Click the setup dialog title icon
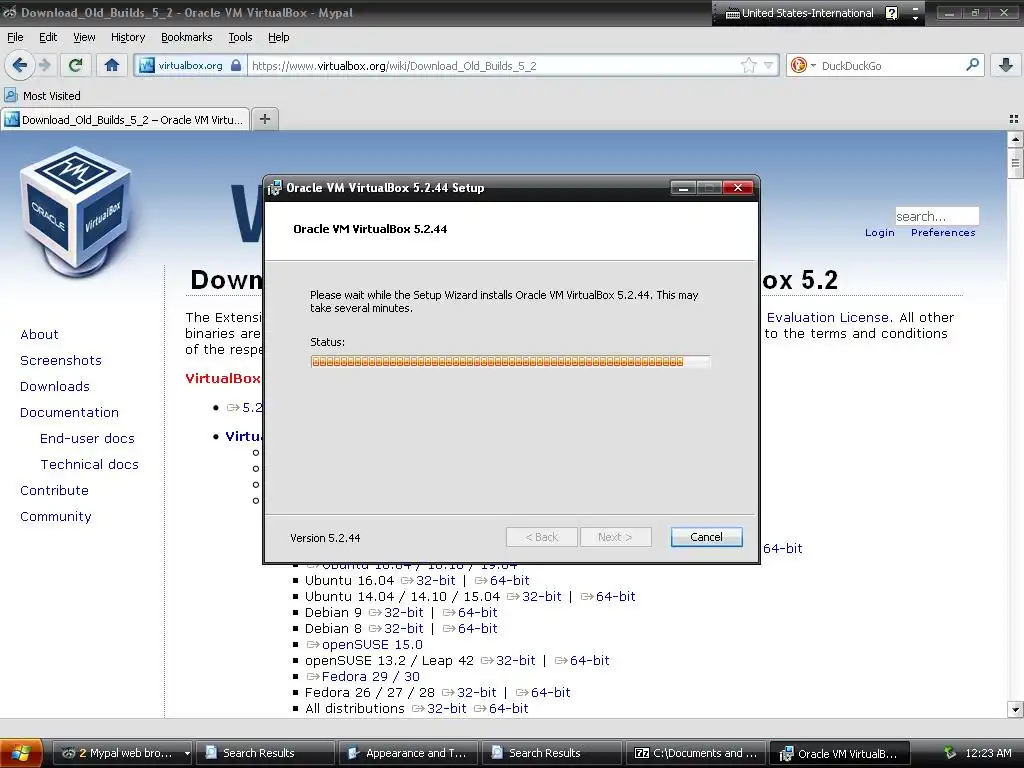 pos(274,188)
